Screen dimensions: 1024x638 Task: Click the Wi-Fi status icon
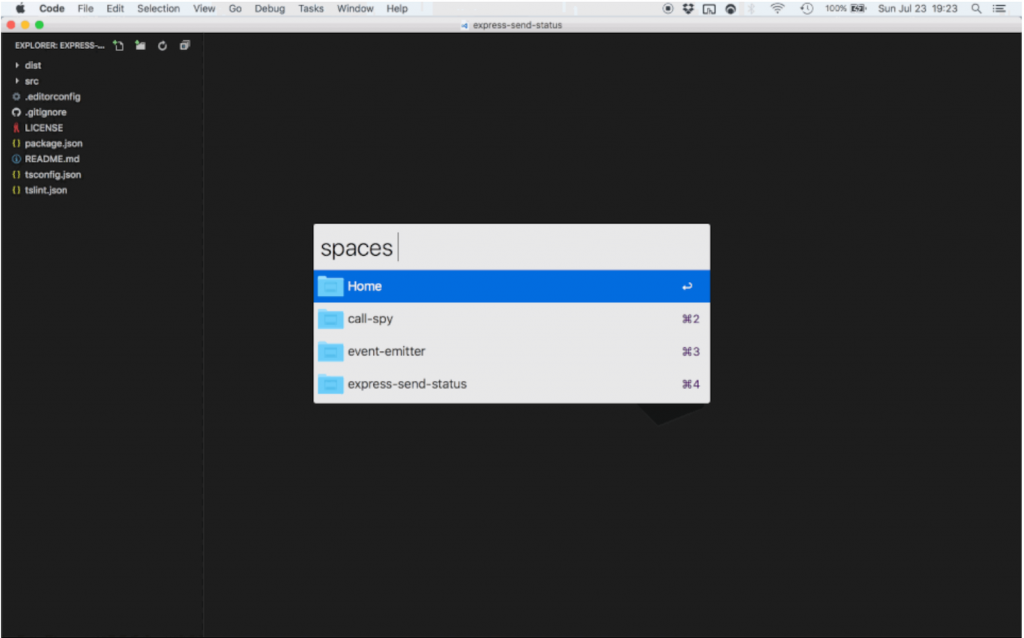[777, 8]
